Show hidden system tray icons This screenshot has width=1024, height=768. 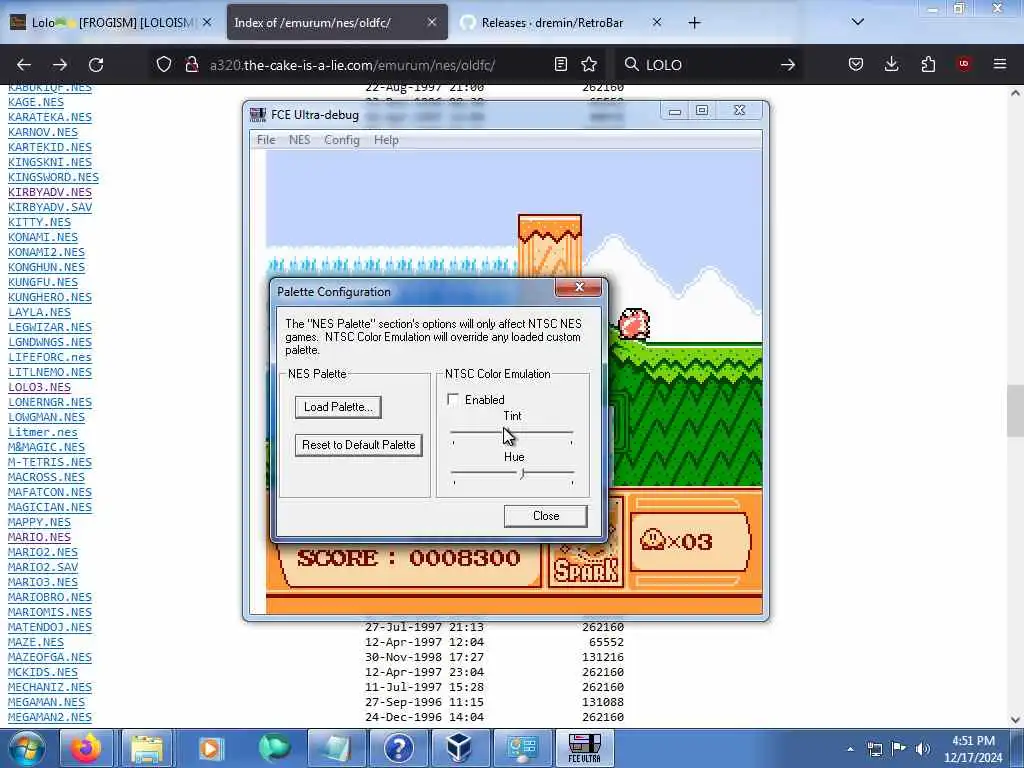tap(850, 749)
